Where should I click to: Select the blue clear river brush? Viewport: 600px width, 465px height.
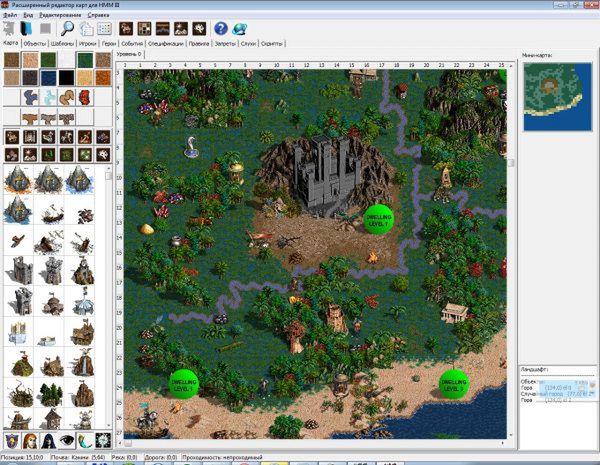click(x=30, y=98)
